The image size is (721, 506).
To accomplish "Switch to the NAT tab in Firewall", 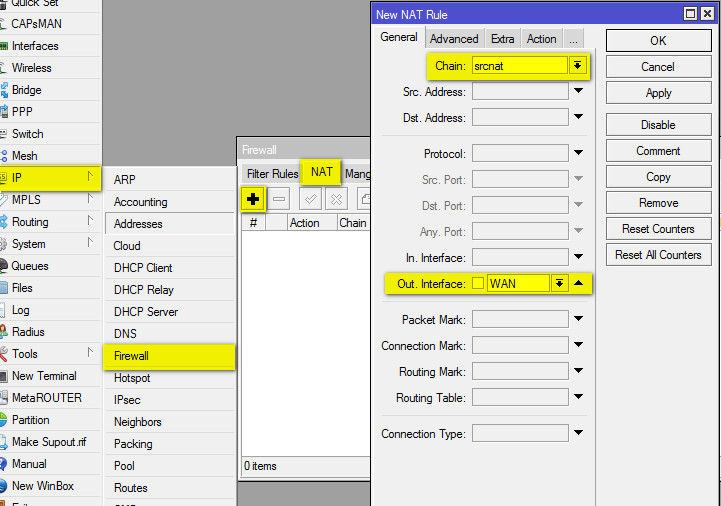I will point(321,172).
